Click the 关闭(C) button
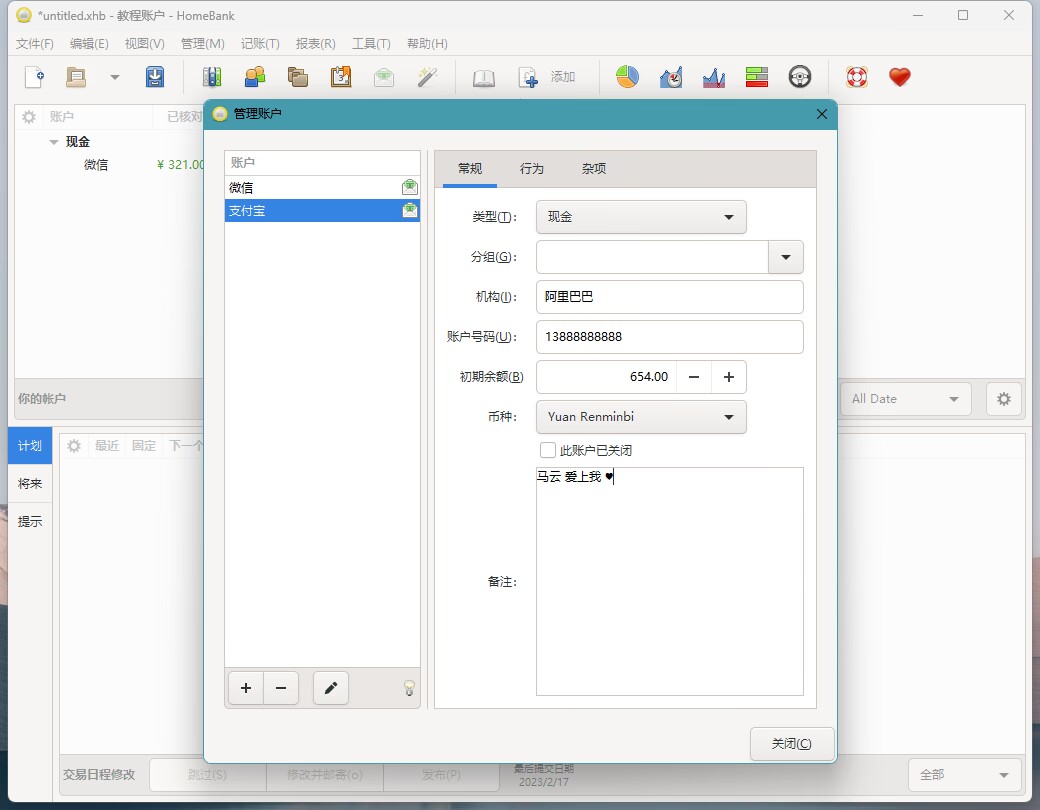Screen dimensions: 1040x810 (791, 744)
